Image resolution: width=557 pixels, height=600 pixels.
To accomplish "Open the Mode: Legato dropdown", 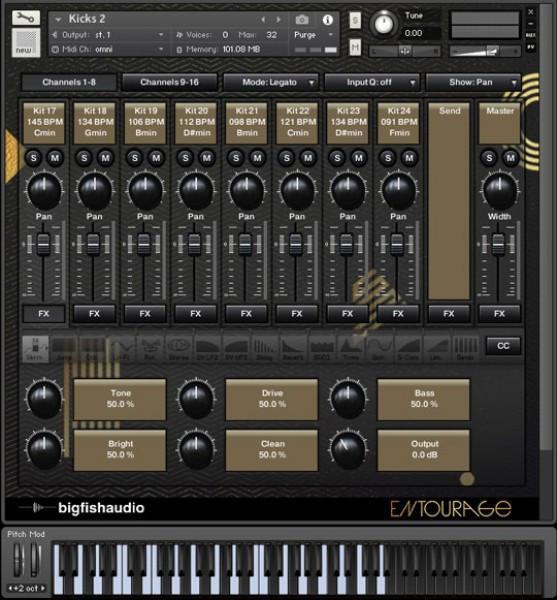I will (x=271, y=82).
